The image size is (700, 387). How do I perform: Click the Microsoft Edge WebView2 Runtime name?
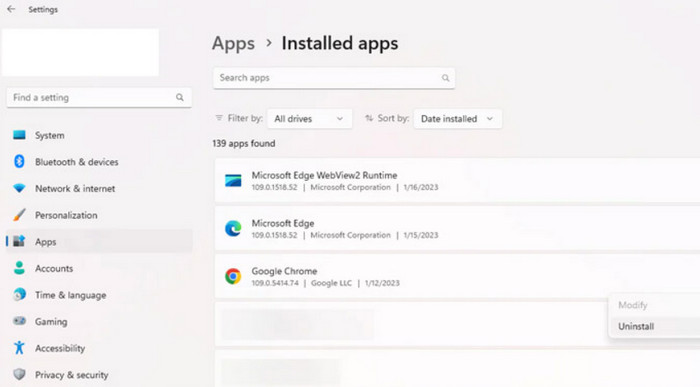pos(324,175)
